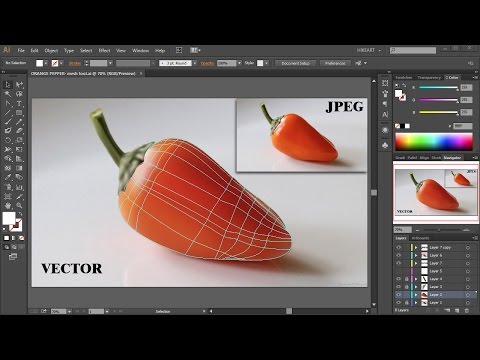The height and width of the screenshot is (360, 480).
Task: Open the Window menu
Action: click(x=140, y=50)
